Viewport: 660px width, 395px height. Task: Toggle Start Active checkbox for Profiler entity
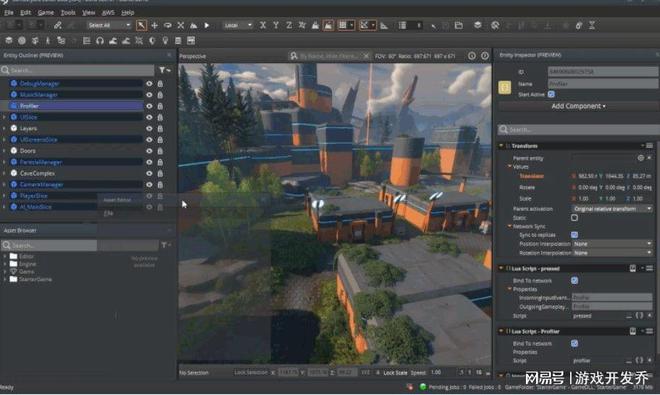551,94
